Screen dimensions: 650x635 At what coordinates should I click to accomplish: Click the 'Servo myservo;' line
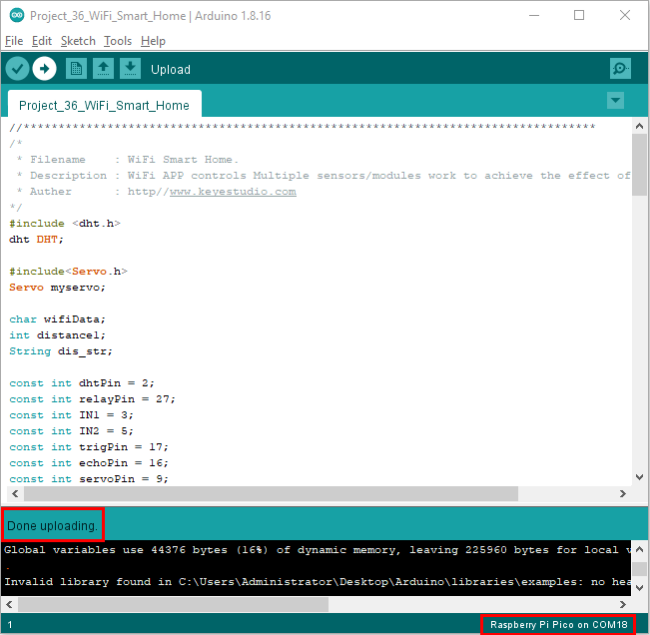pos(57,287)
